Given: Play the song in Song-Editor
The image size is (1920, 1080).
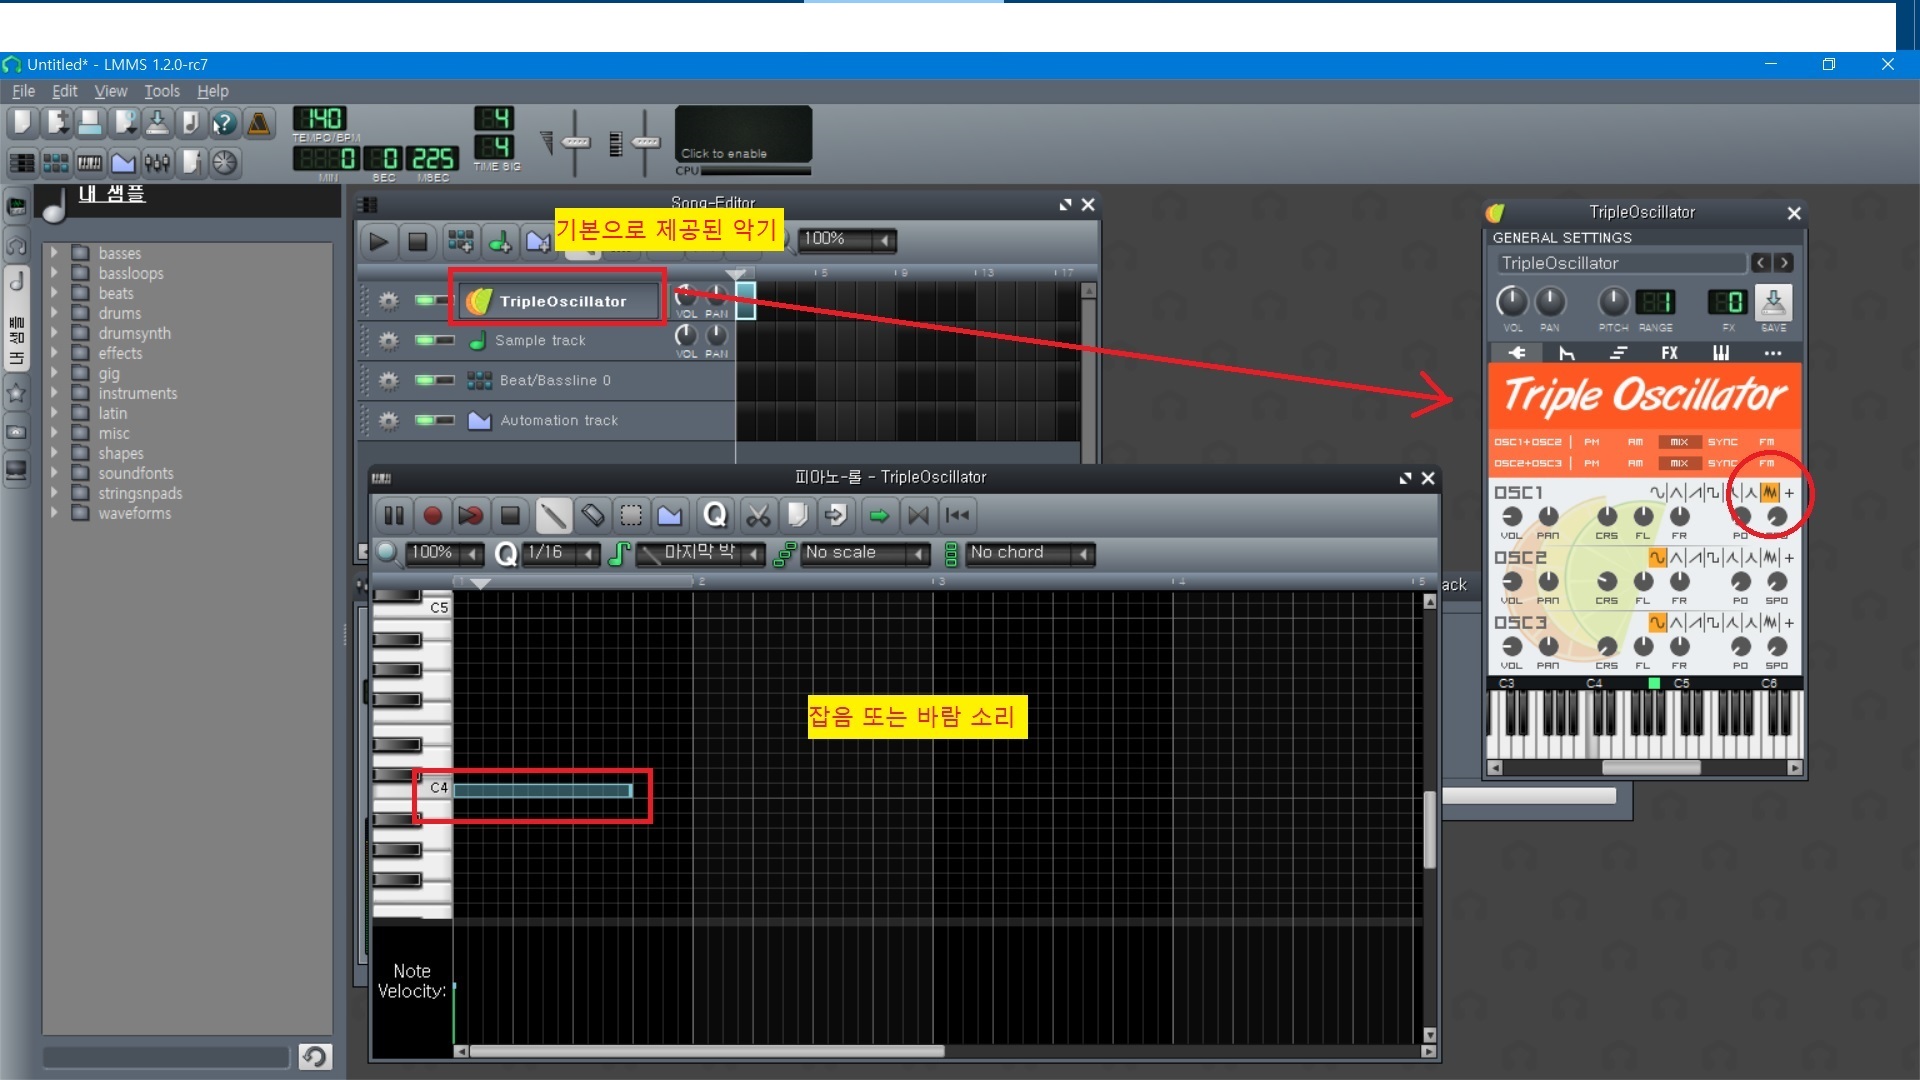Looking at the screenshot, I should (378, 241).
